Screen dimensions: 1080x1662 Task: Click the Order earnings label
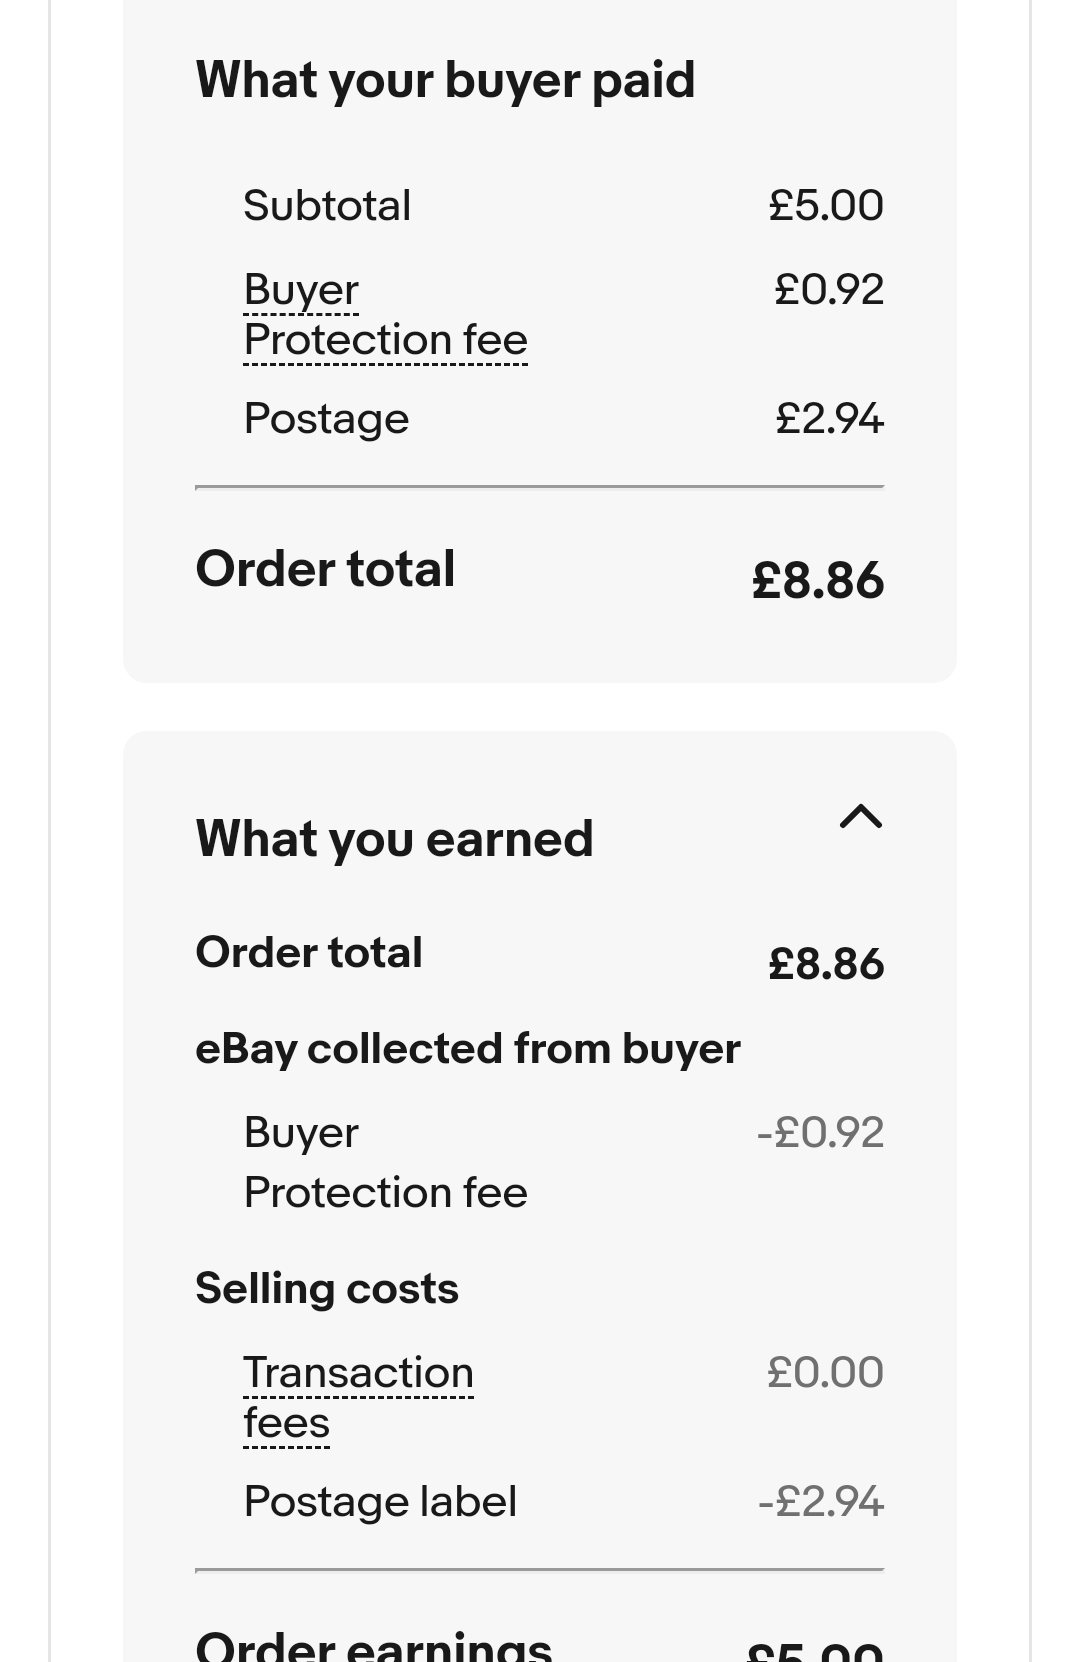pyautogui.click(x=374, y=1645)
